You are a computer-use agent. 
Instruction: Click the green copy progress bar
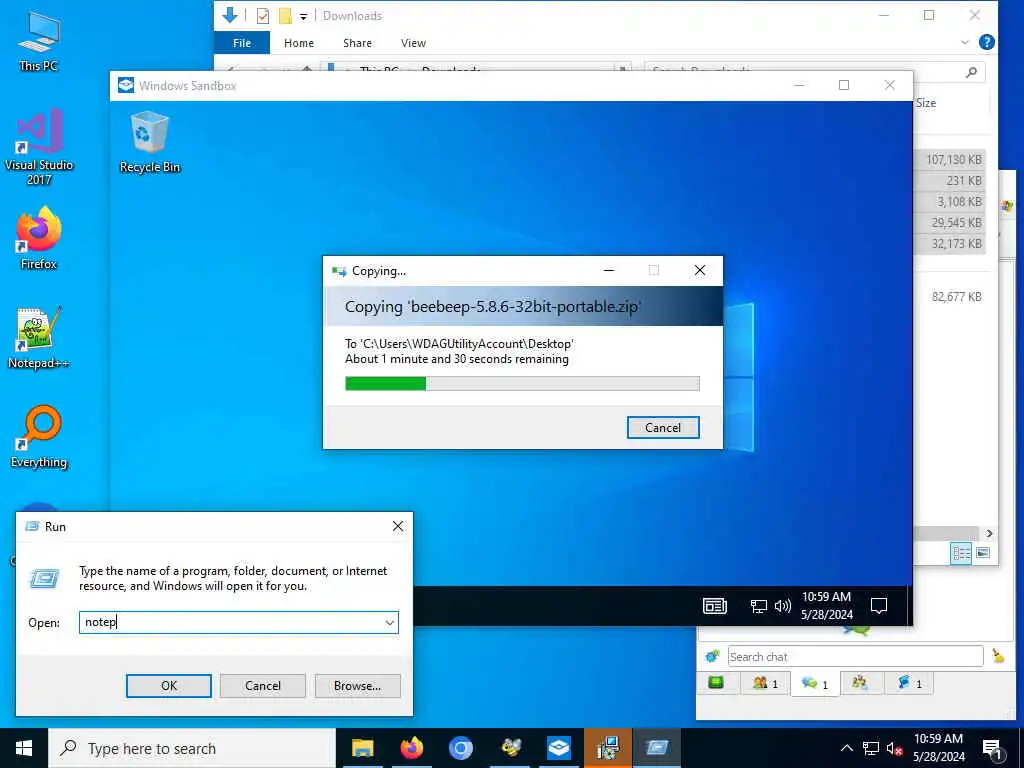(522, 383)
